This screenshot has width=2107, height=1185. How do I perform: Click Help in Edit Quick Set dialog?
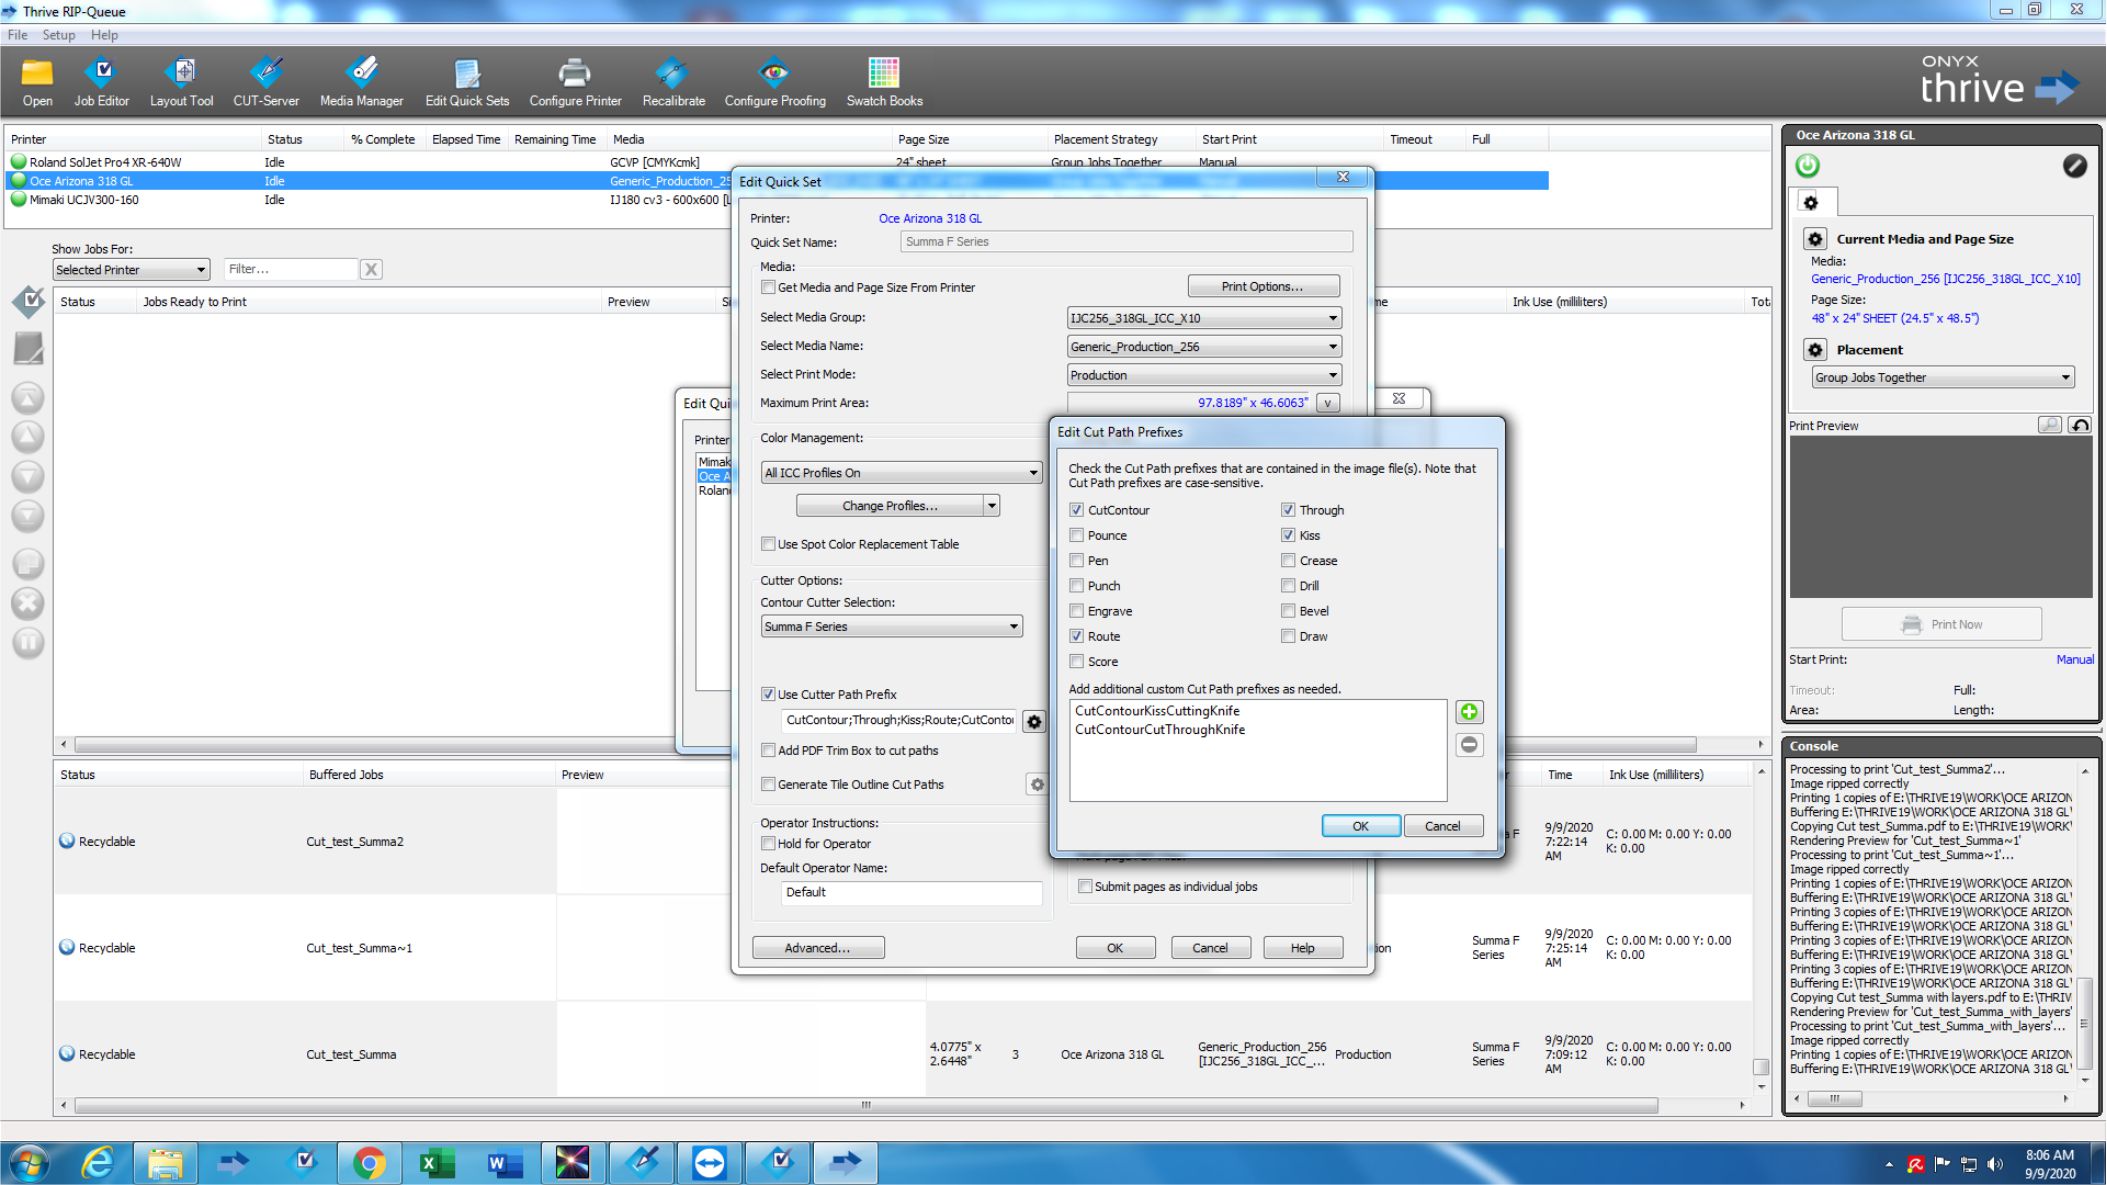[x=1302, y=948]
